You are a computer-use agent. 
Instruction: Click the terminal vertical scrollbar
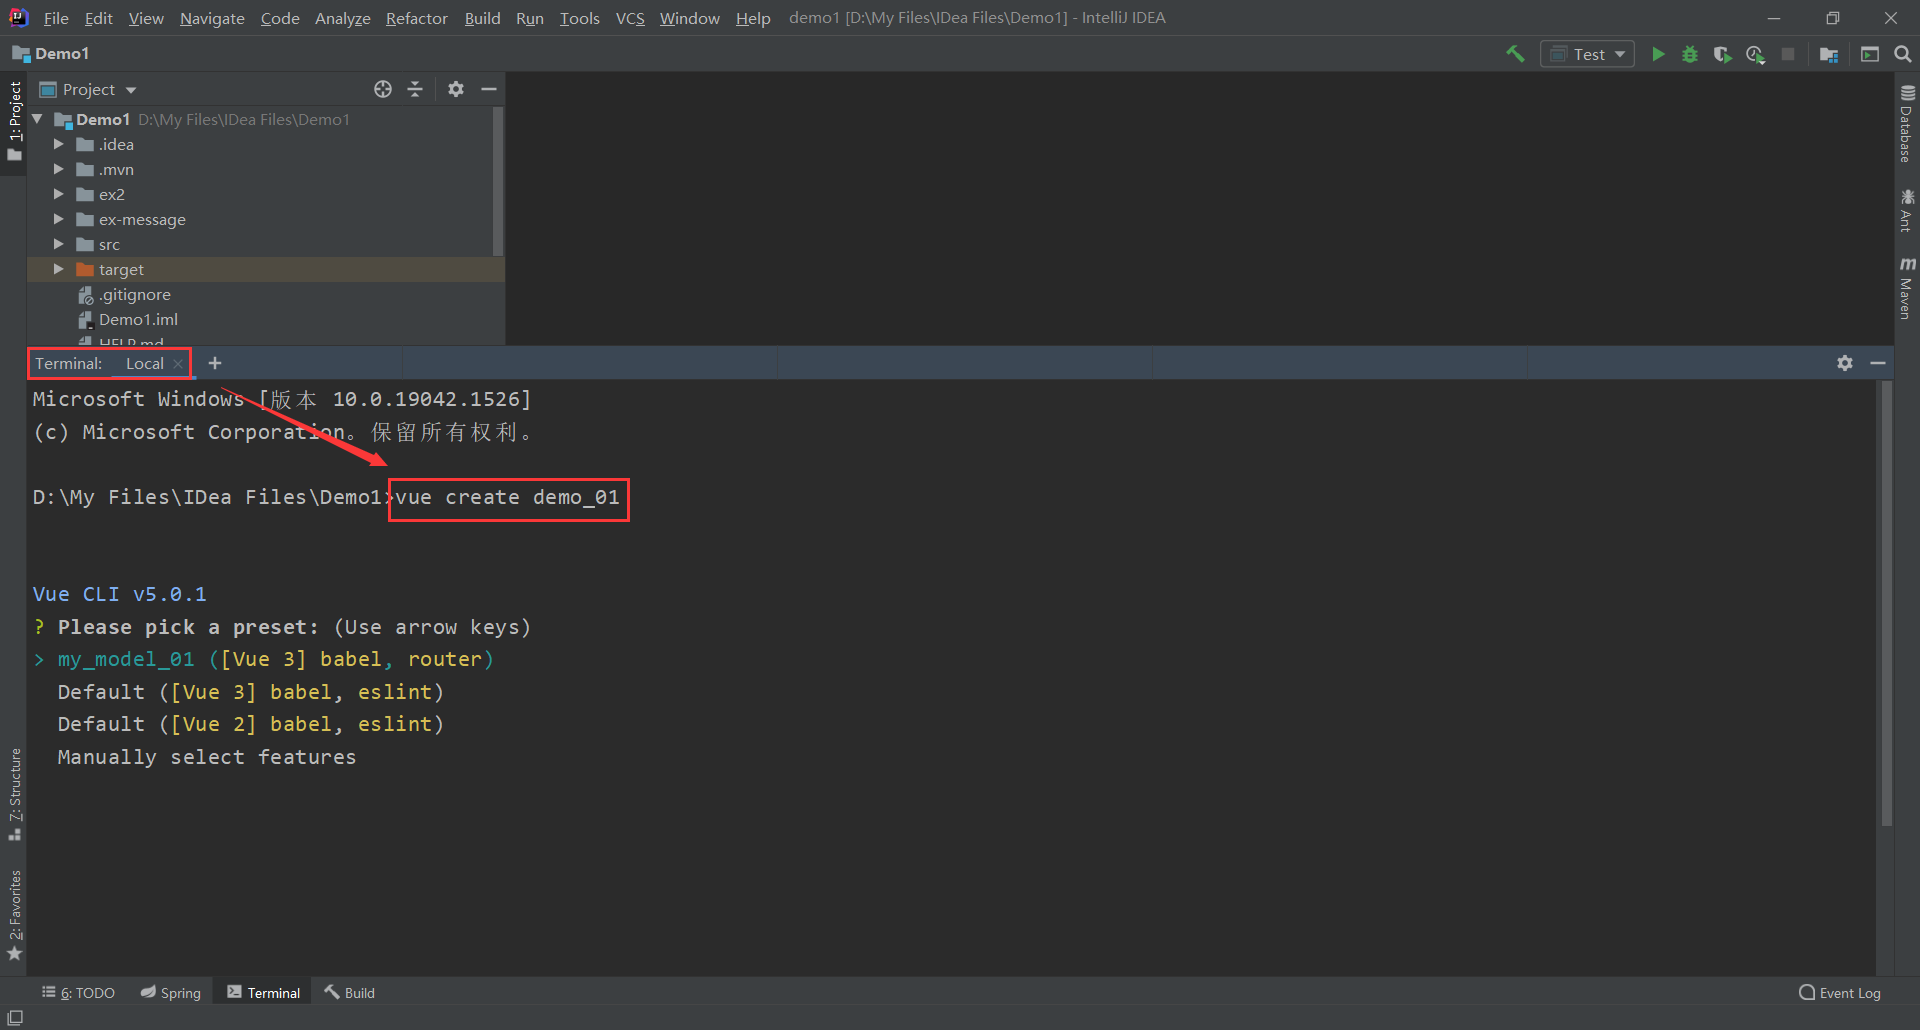click(1886, 603)
